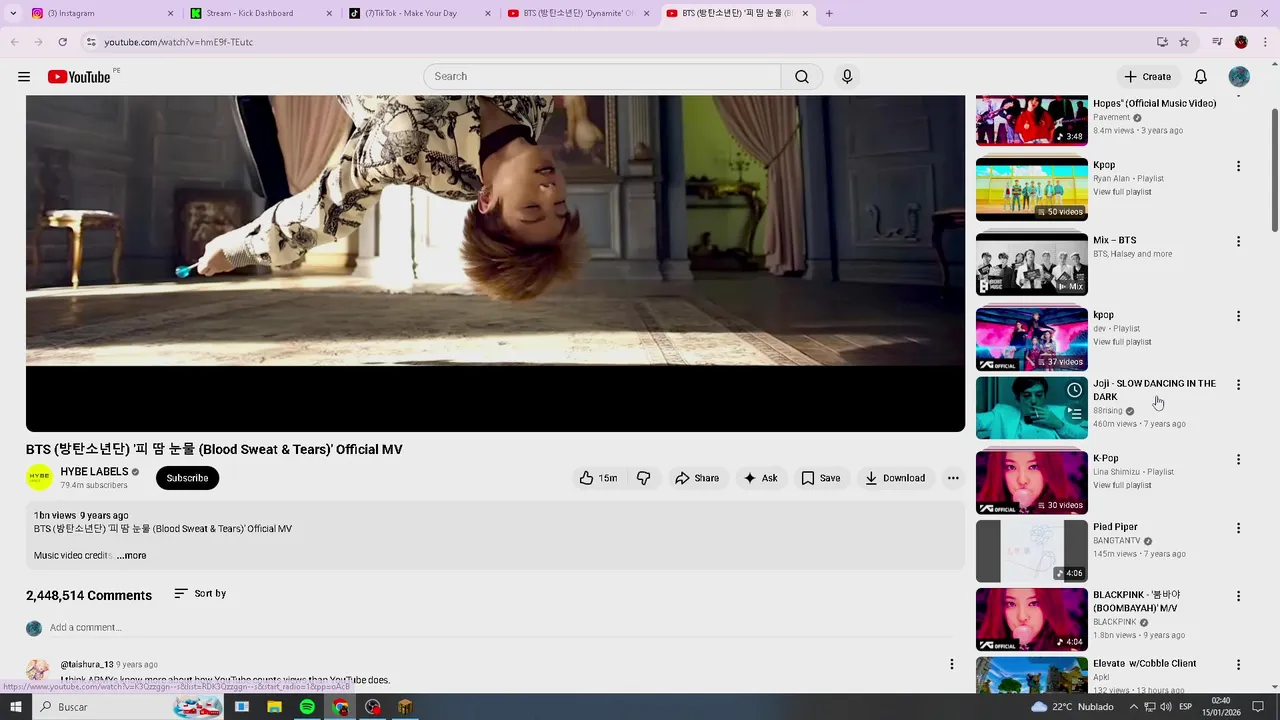View full playlist for Kpop by Ryan Alan
1280x720 pixels.
(x=1122, y=192)
